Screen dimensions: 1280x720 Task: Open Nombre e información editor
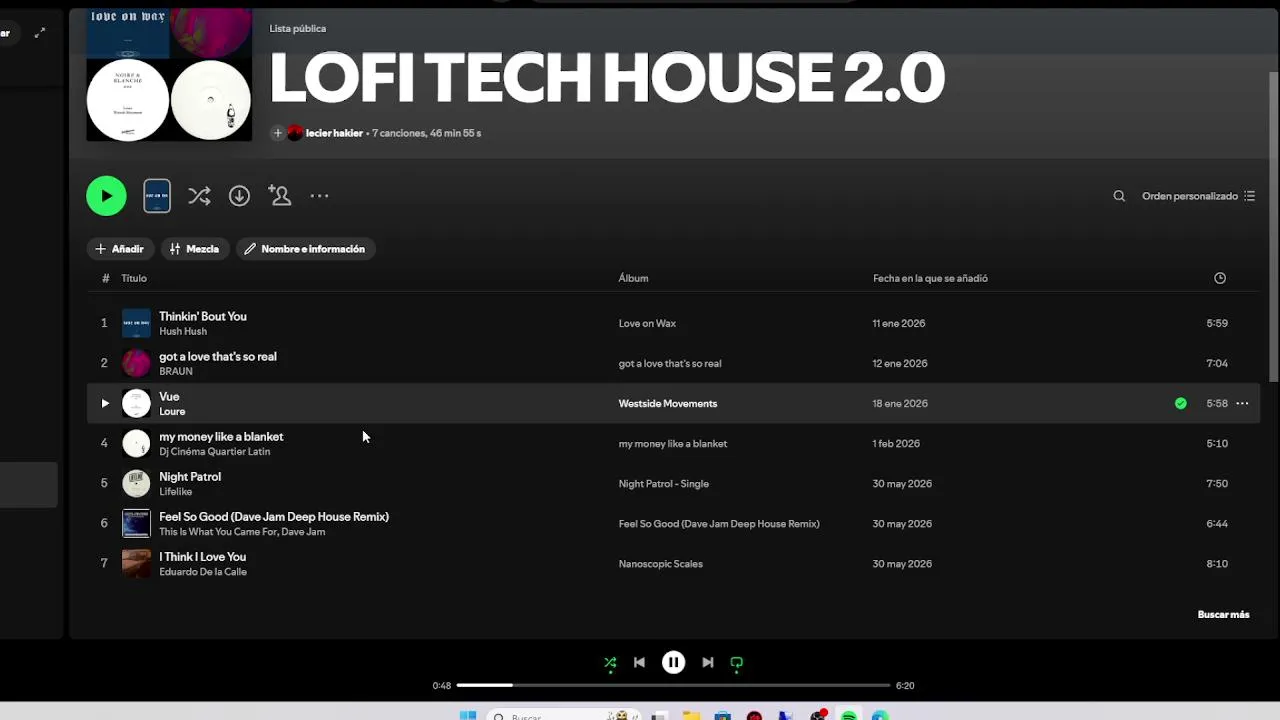coord(305,249)
